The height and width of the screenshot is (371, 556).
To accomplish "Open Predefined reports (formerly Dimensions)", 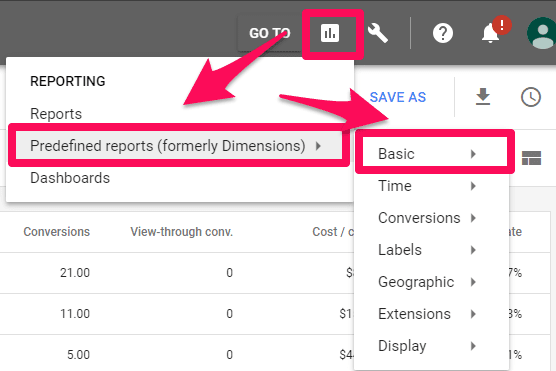I will [179, 146].
